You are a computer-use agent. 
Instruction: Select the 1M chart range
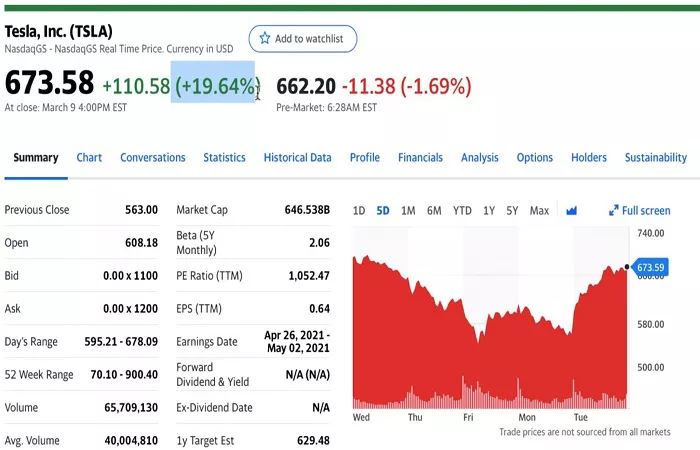[x=408, y=211]
